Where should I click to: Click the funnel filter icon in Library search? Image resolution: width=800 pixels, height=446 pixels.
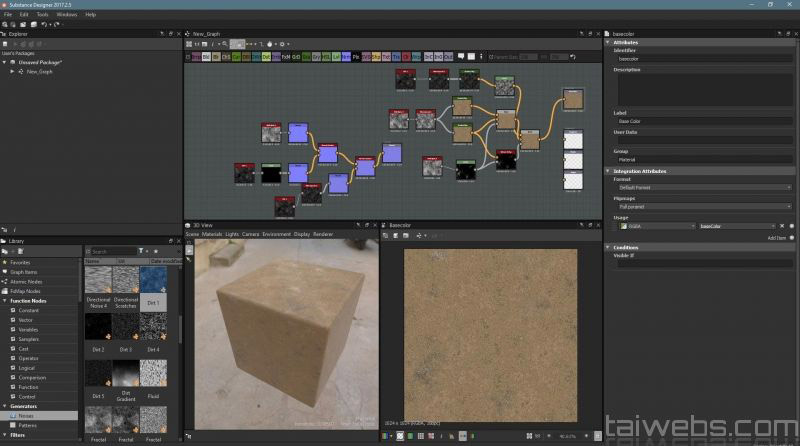coord(141,251)
